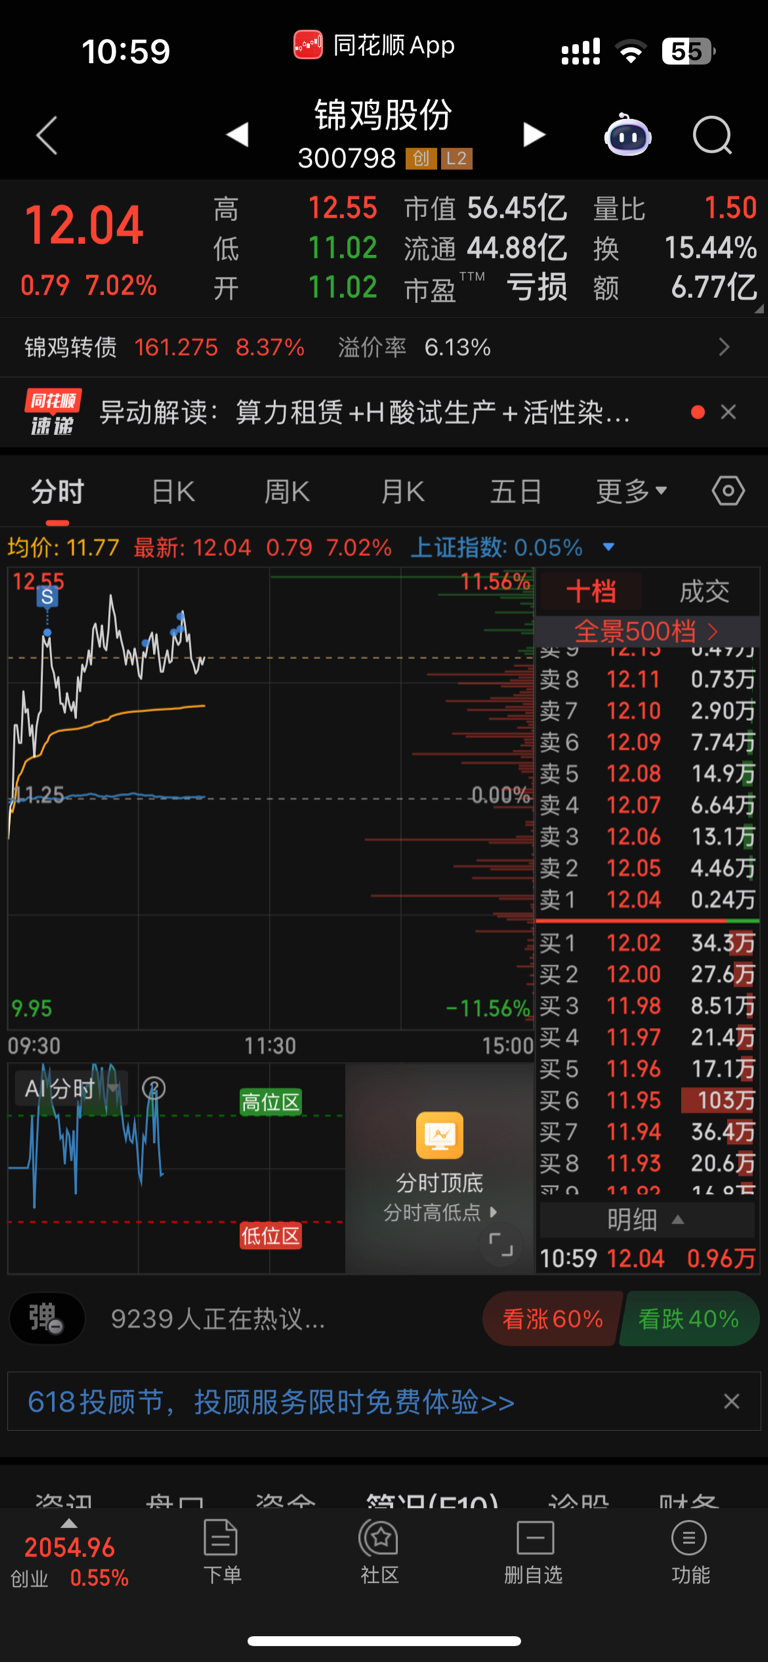Collapse the 明细 detail panel
Screen dimensions: 768x1663
pos(646,1219)
